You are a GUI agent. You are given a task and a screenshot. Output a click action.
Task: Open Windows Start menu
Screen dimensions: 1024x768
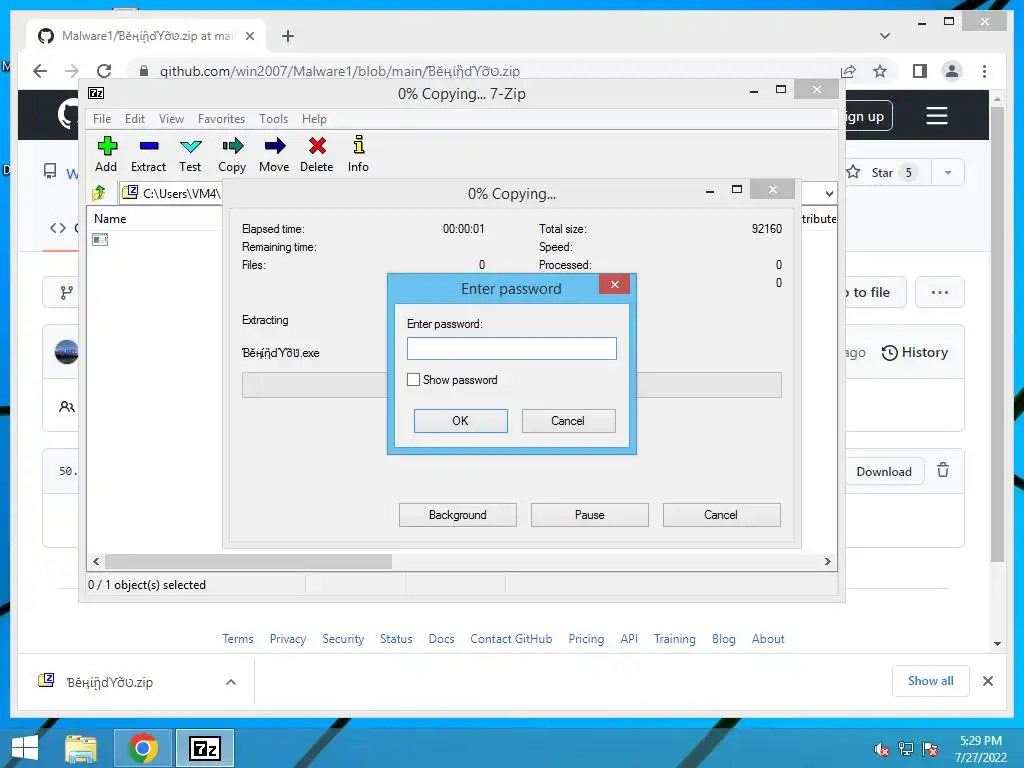pos(25,748)
